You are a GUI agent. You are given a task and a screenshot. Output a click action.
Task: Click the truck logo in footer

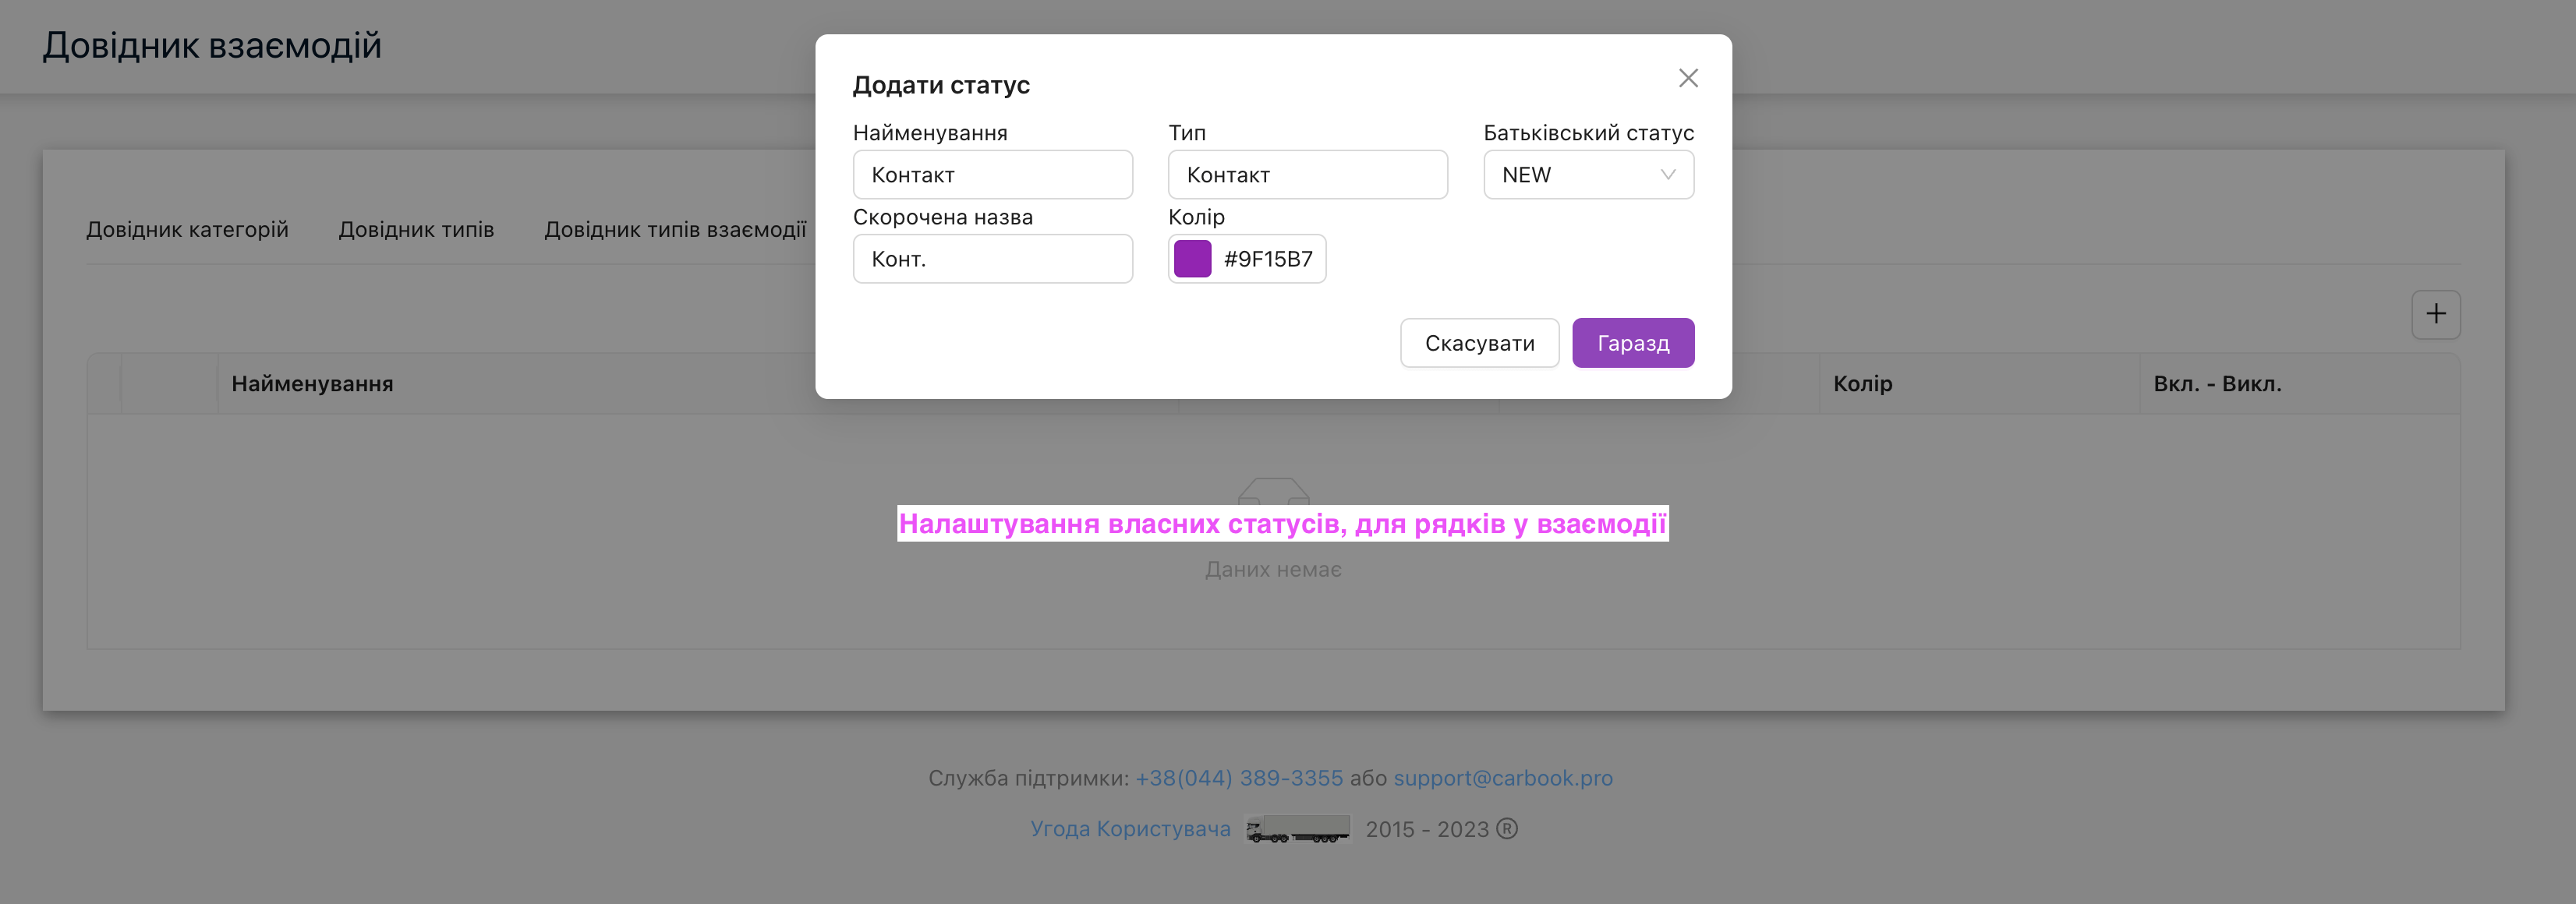pyautogui.click(x=1297, y=830)
